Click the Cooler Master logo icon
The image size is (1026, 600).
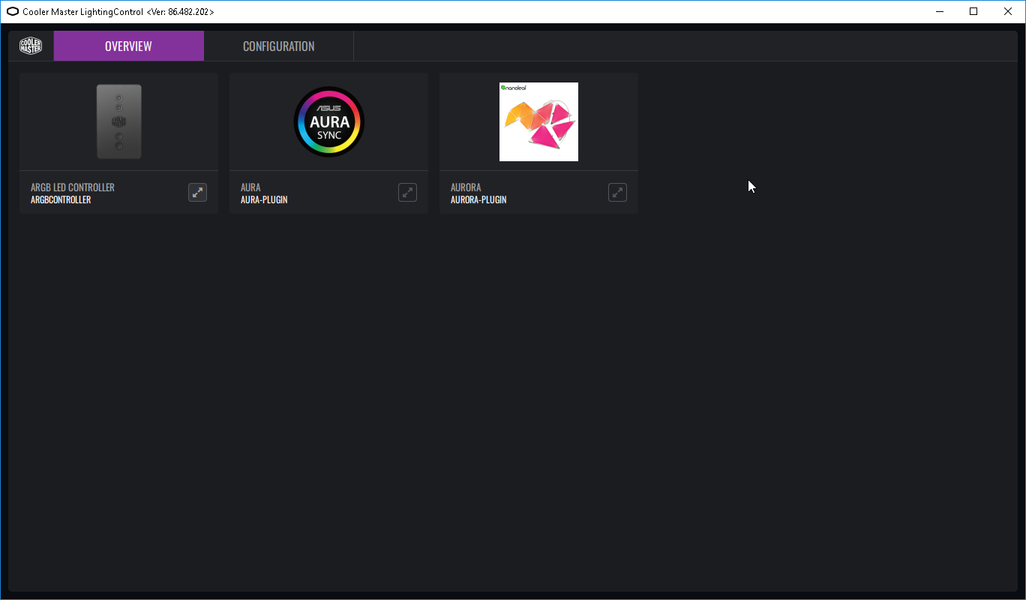[x=30, y=46]
